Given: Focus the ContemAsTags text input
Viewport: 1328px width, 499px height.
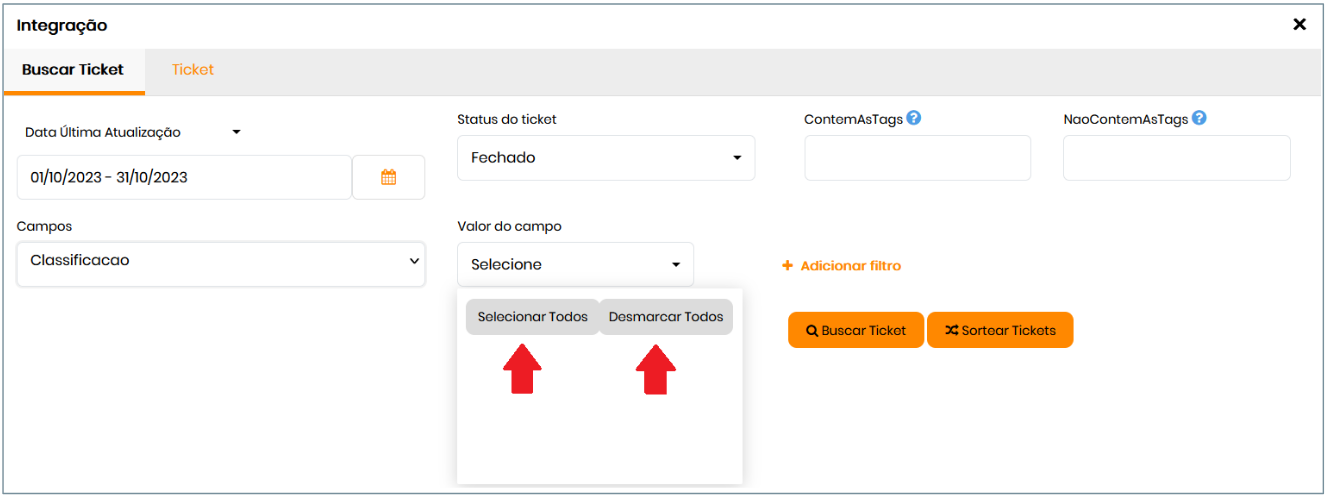Looking at the screenshot, I should pyautogui.click(x=917, y=158).
